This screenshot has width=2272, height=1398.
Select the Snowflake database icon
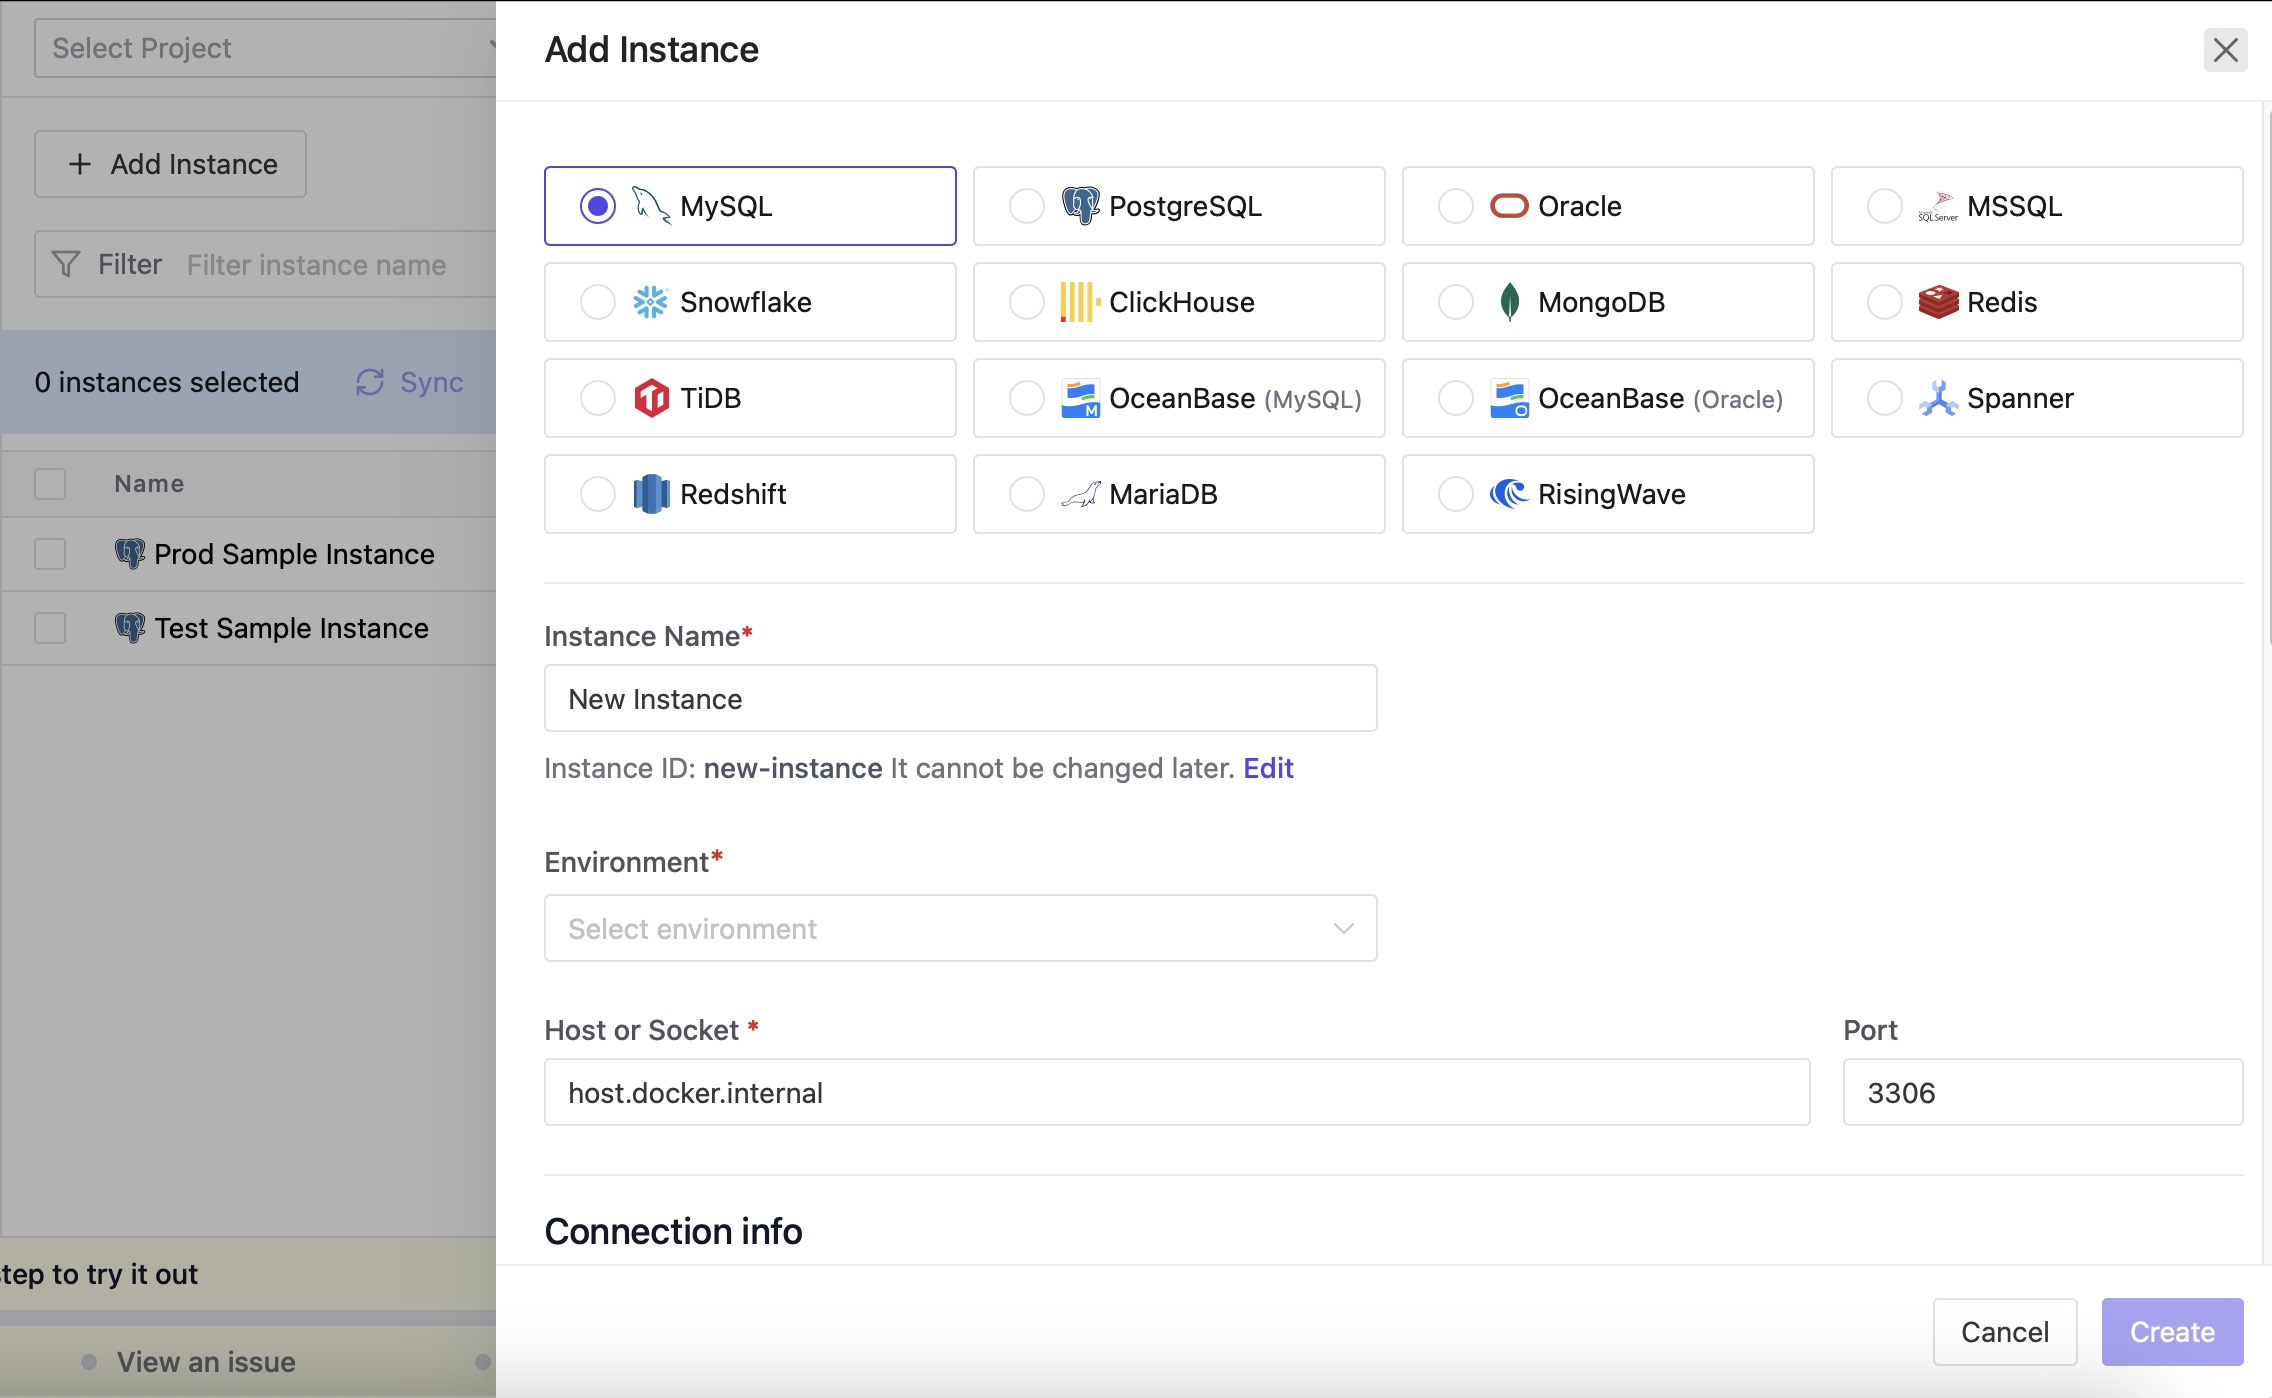click(x=649, y=302)
